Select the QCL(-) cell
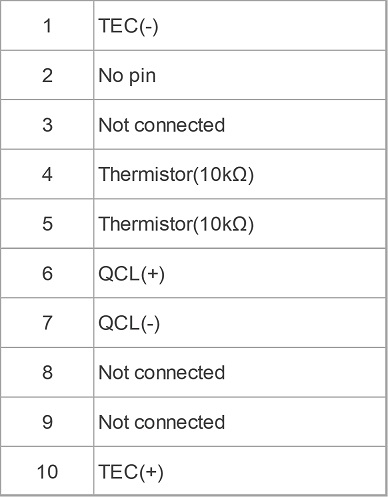 (x=240, y=323)
